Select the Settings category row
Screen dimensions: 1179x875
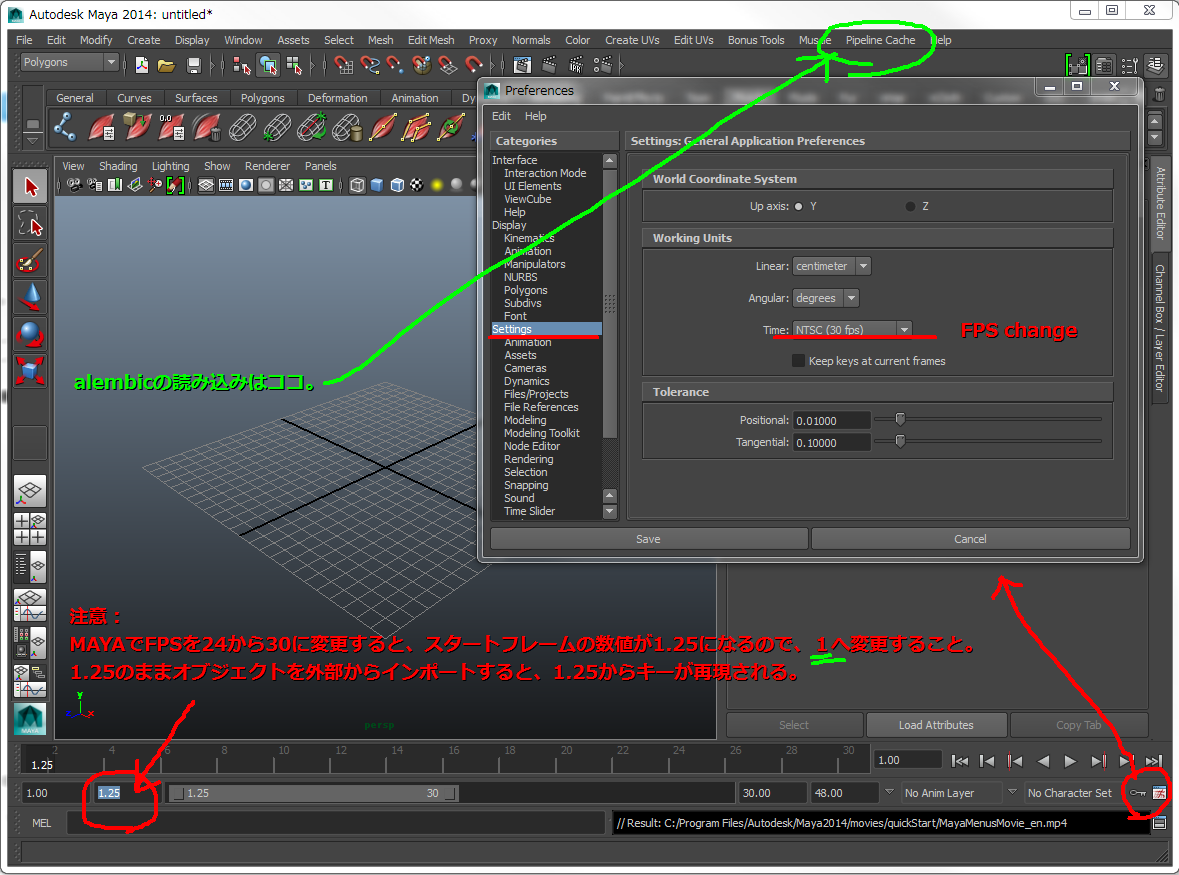[x=546, y=329]
